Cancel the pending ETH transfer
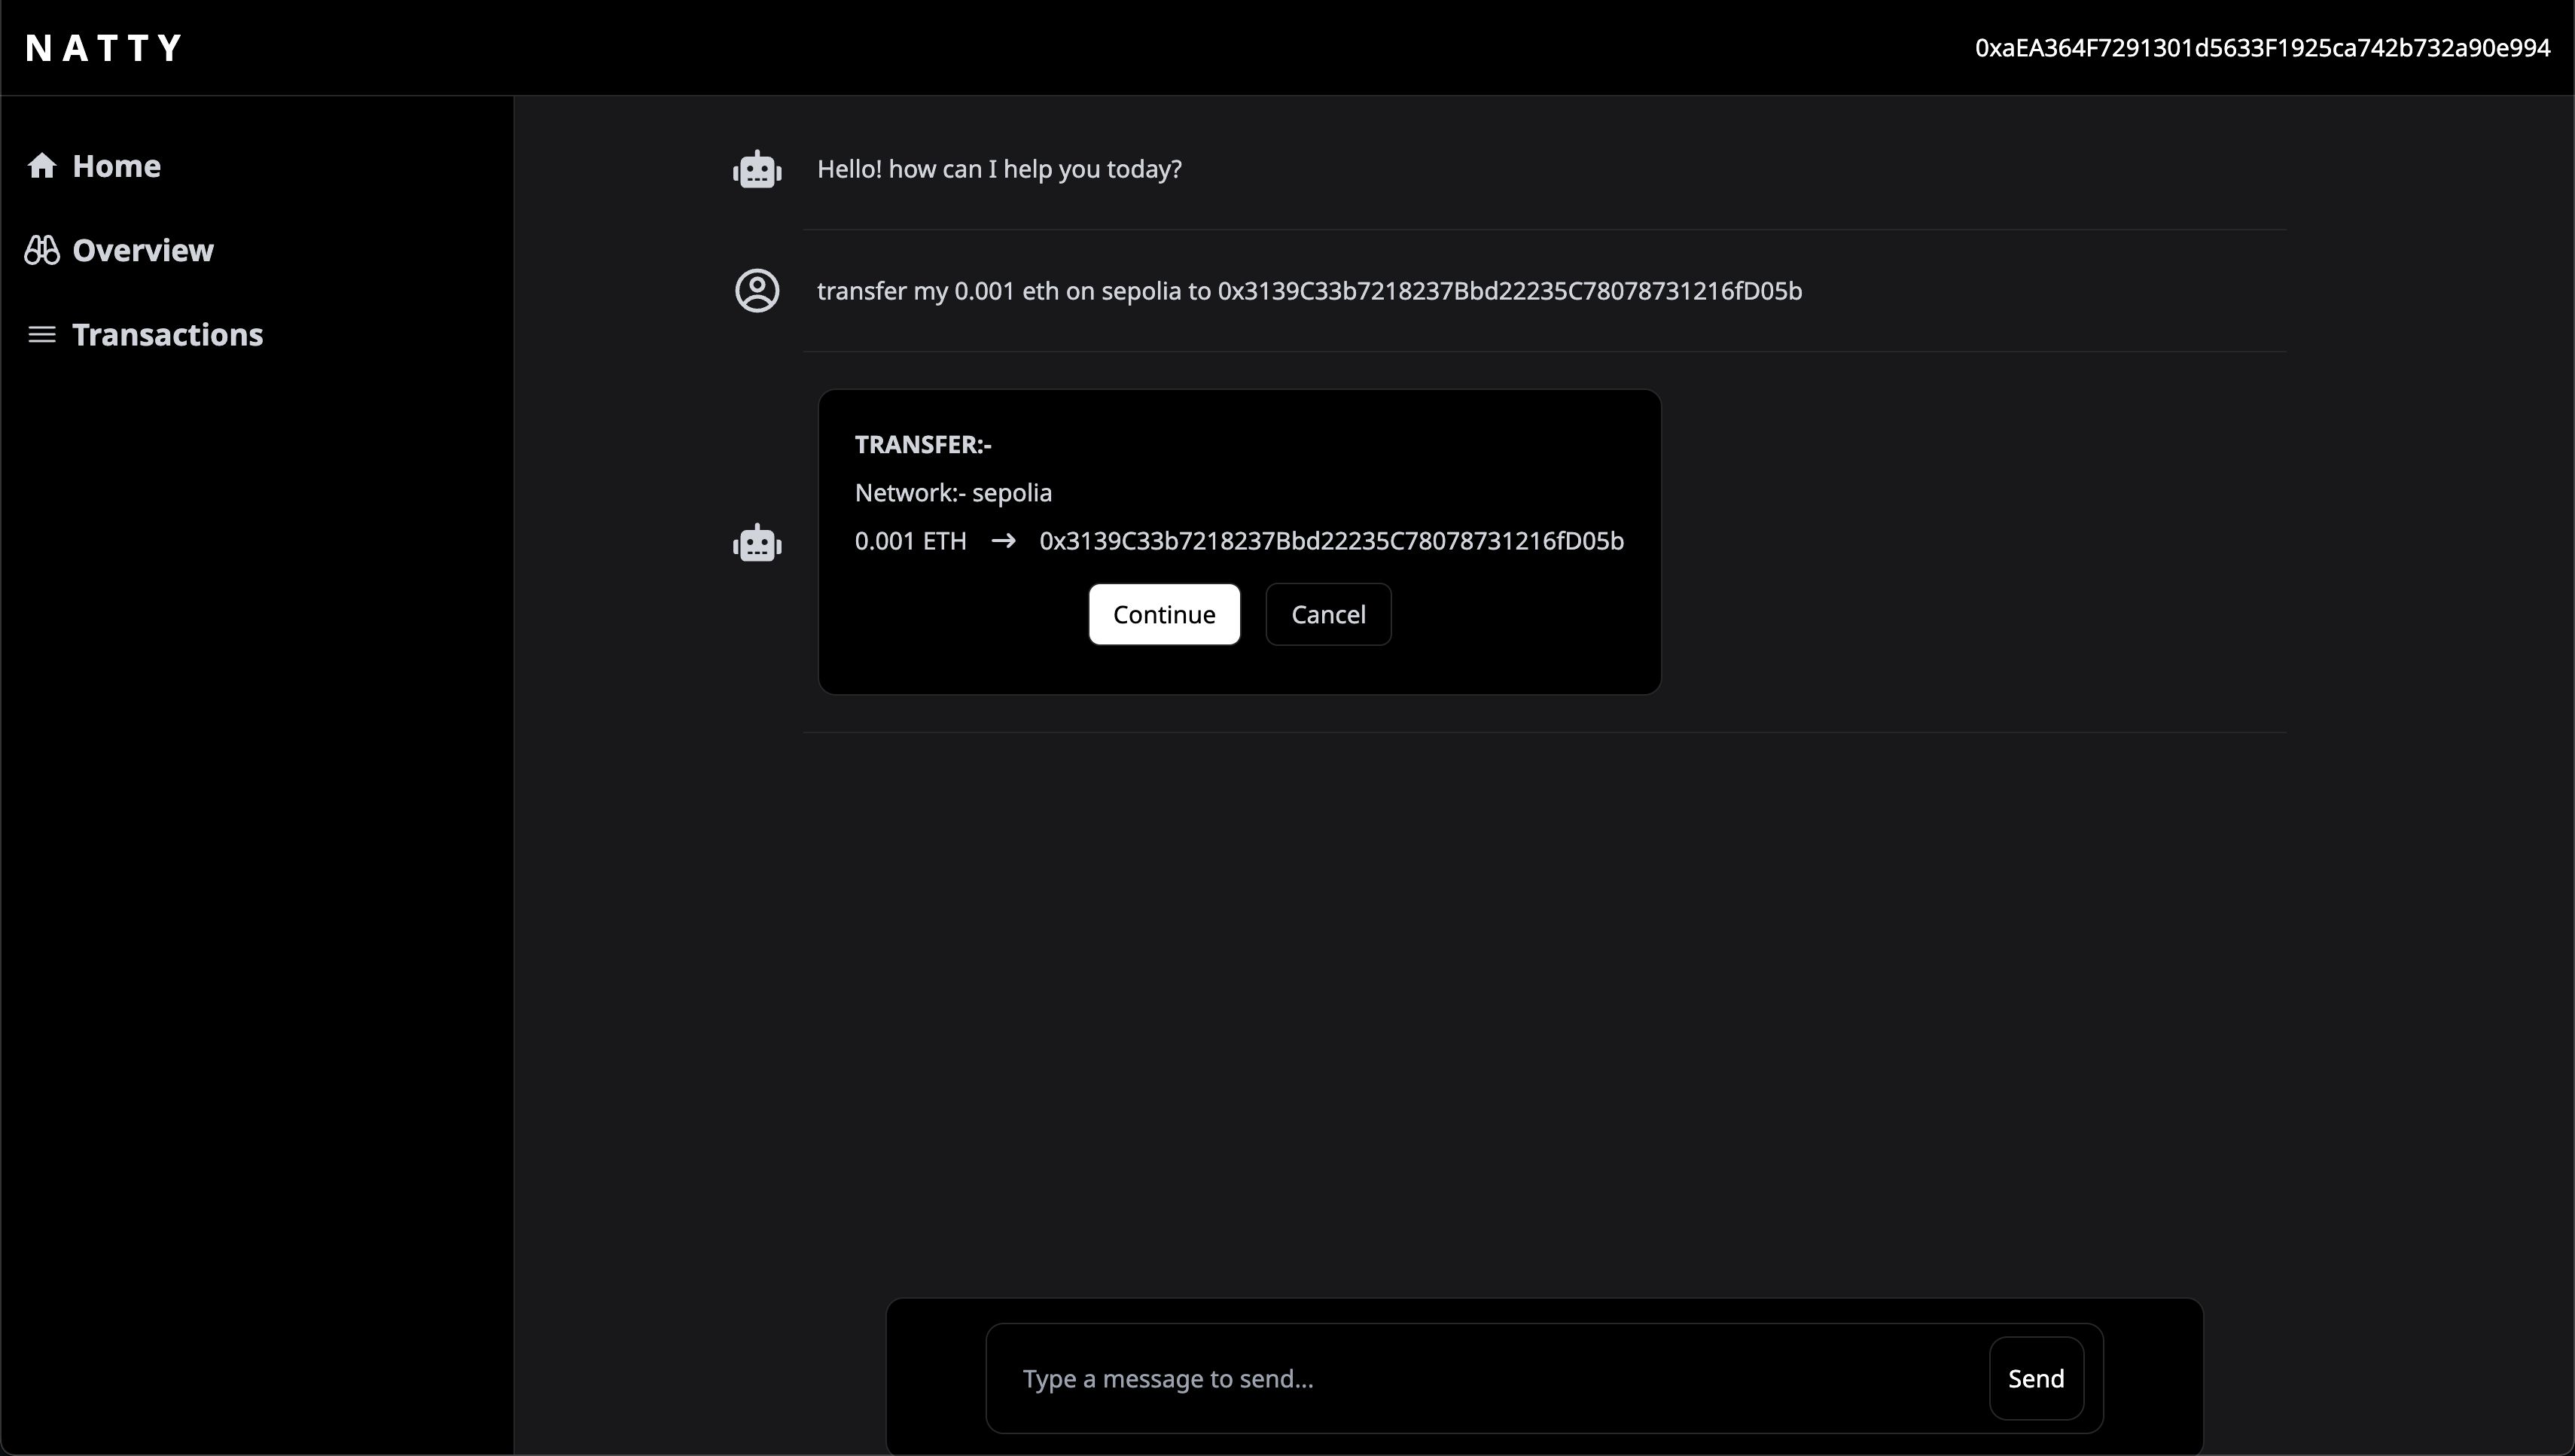2575x1456 pixels. click(1328, 614)
